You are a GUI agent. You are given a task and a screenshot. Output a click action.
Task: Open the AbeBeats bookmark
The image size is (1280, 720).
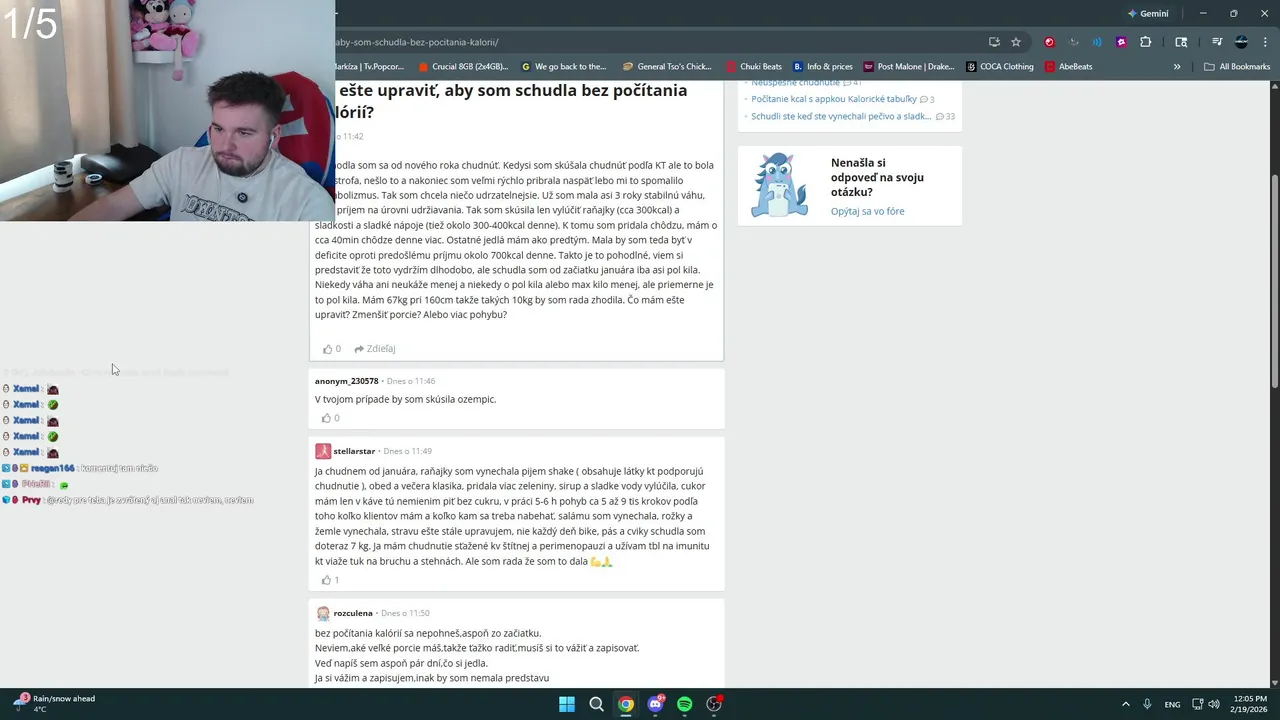(1069, 67)
